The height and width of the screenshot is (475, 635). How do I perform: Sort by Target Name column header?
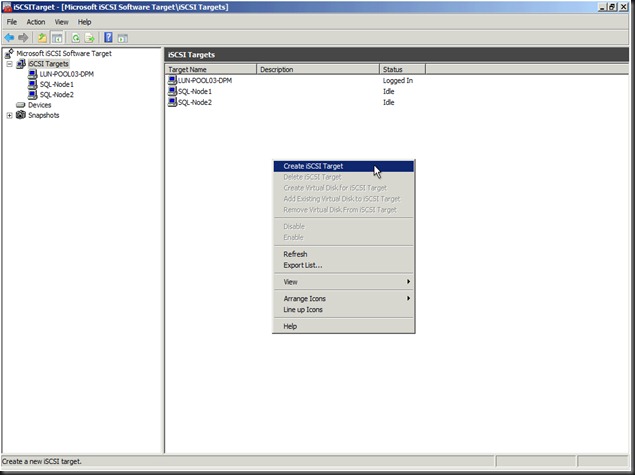click(211, 69)
